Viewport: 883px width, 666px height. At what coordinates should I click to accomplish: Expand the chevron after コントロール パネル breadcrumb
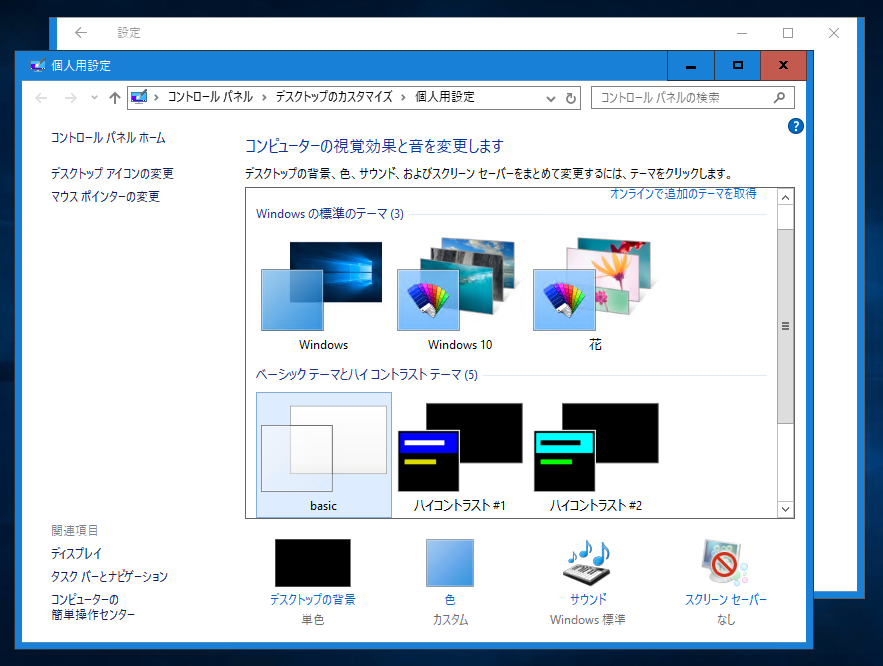(264, 97)
